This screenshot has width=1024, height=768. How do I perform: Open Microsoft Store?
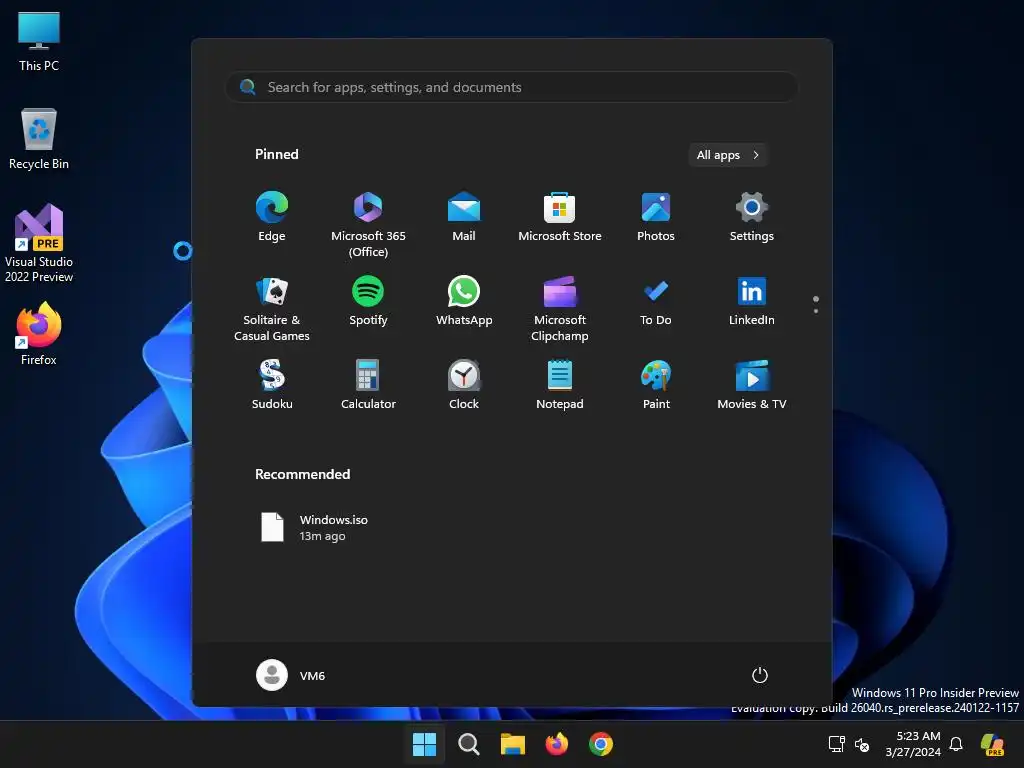click(560, 217)
